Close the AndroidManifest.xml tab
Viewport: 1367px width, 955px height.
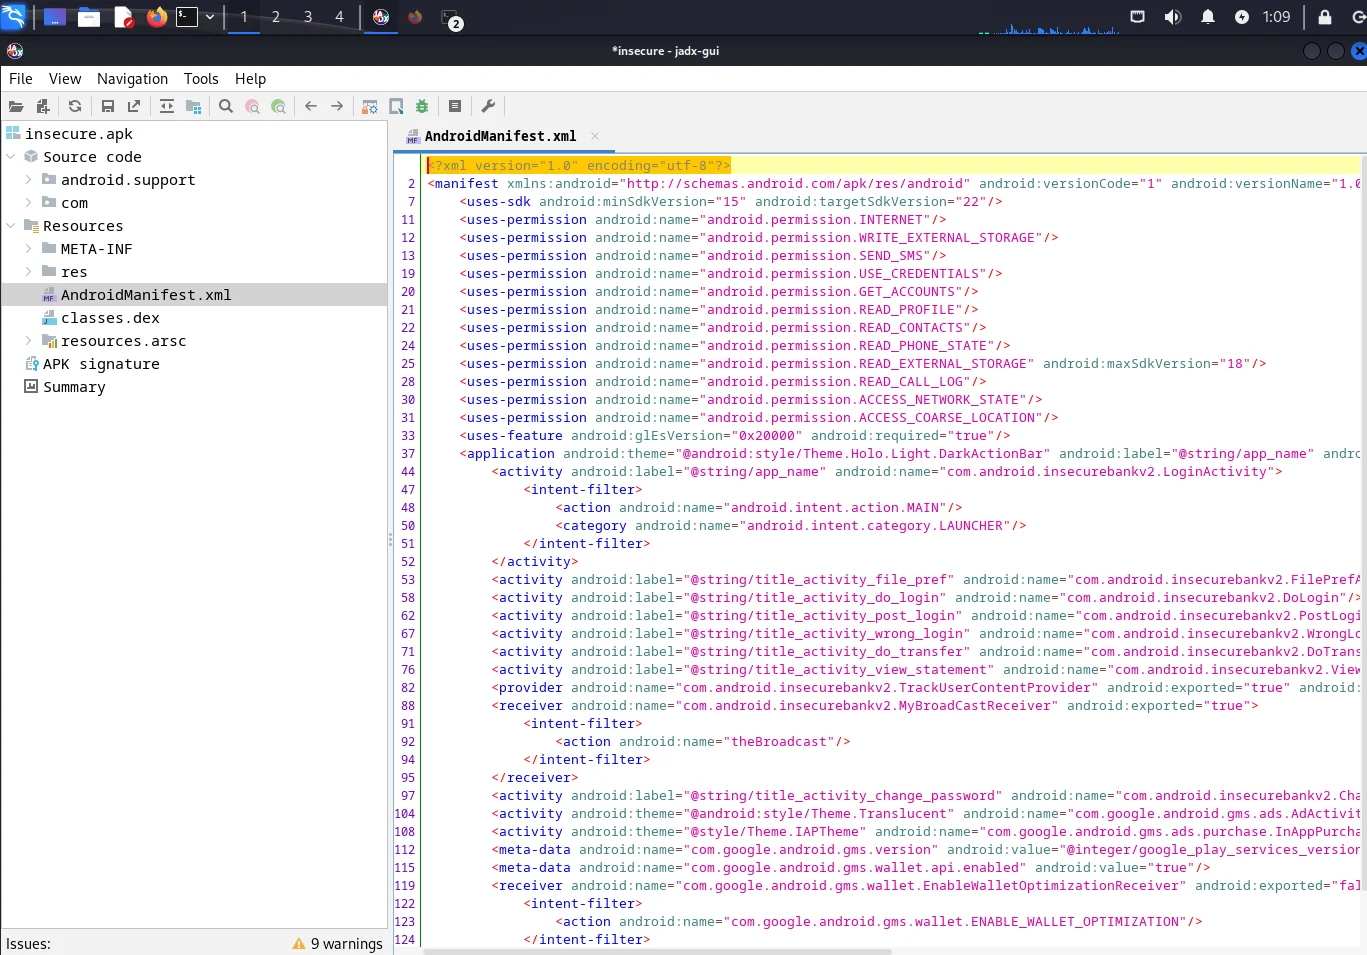(x=595, y=136)
